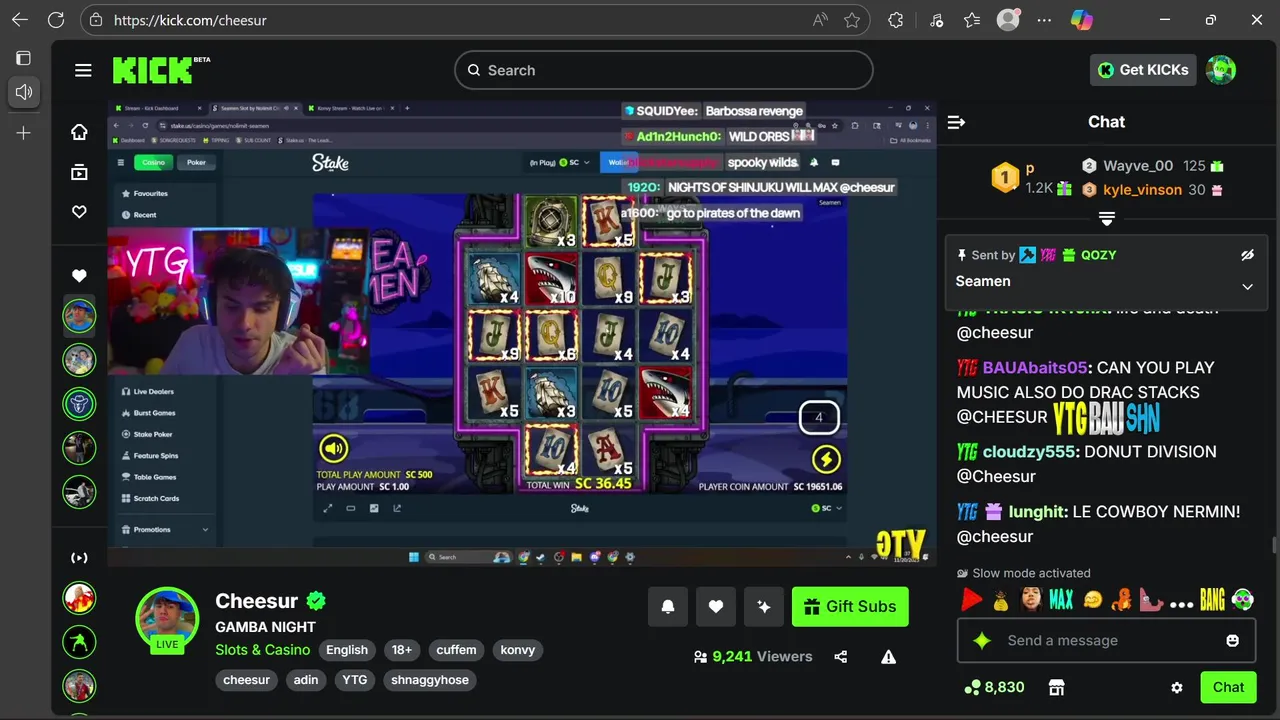
Task: Open browser Favorites list icon
Action: (x=972, y=20)
